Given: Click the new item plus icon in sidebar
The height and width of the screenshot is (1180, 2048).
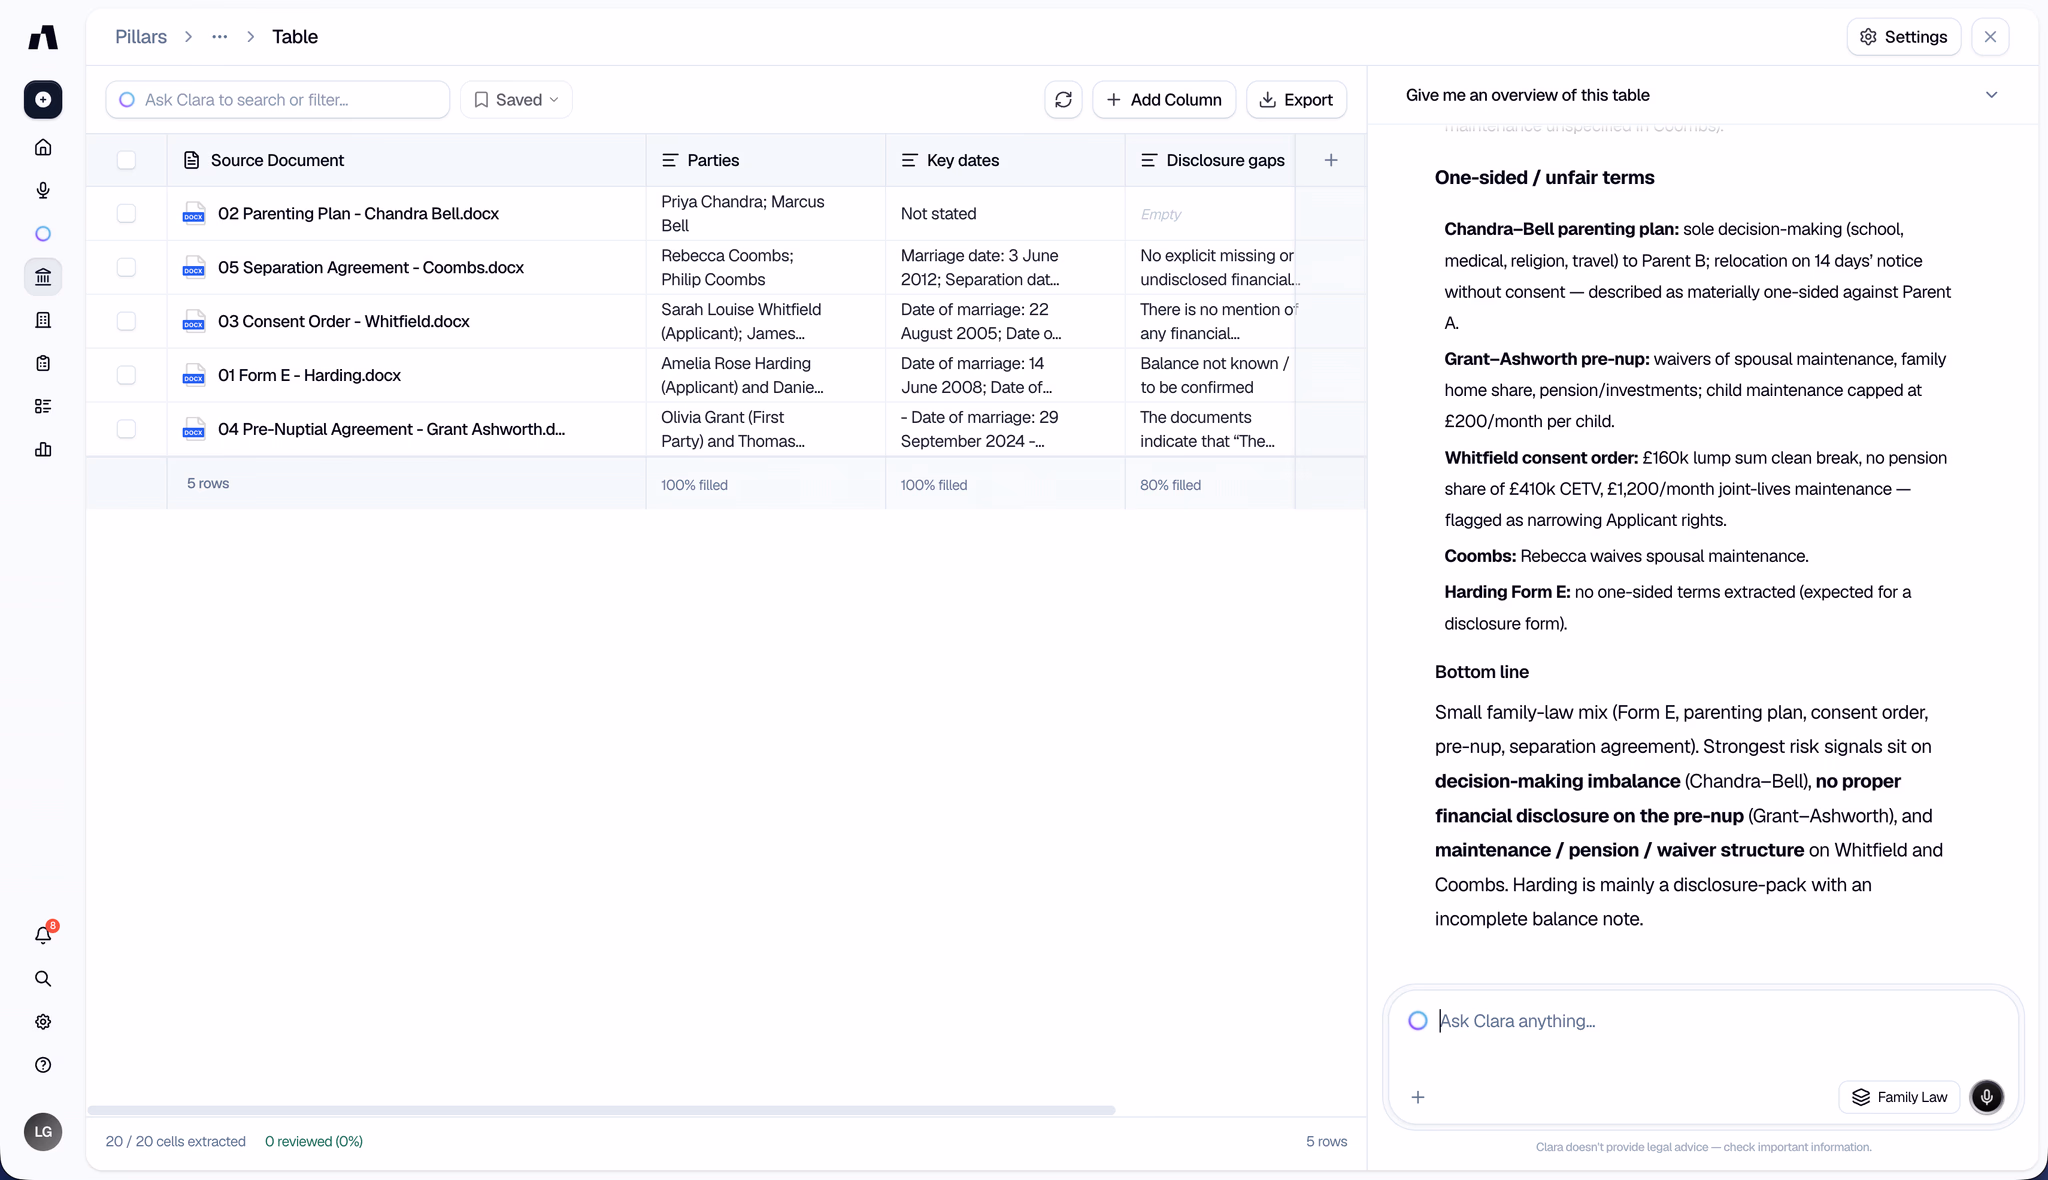Looking at the screenshot, I should (x=43, y=99).
